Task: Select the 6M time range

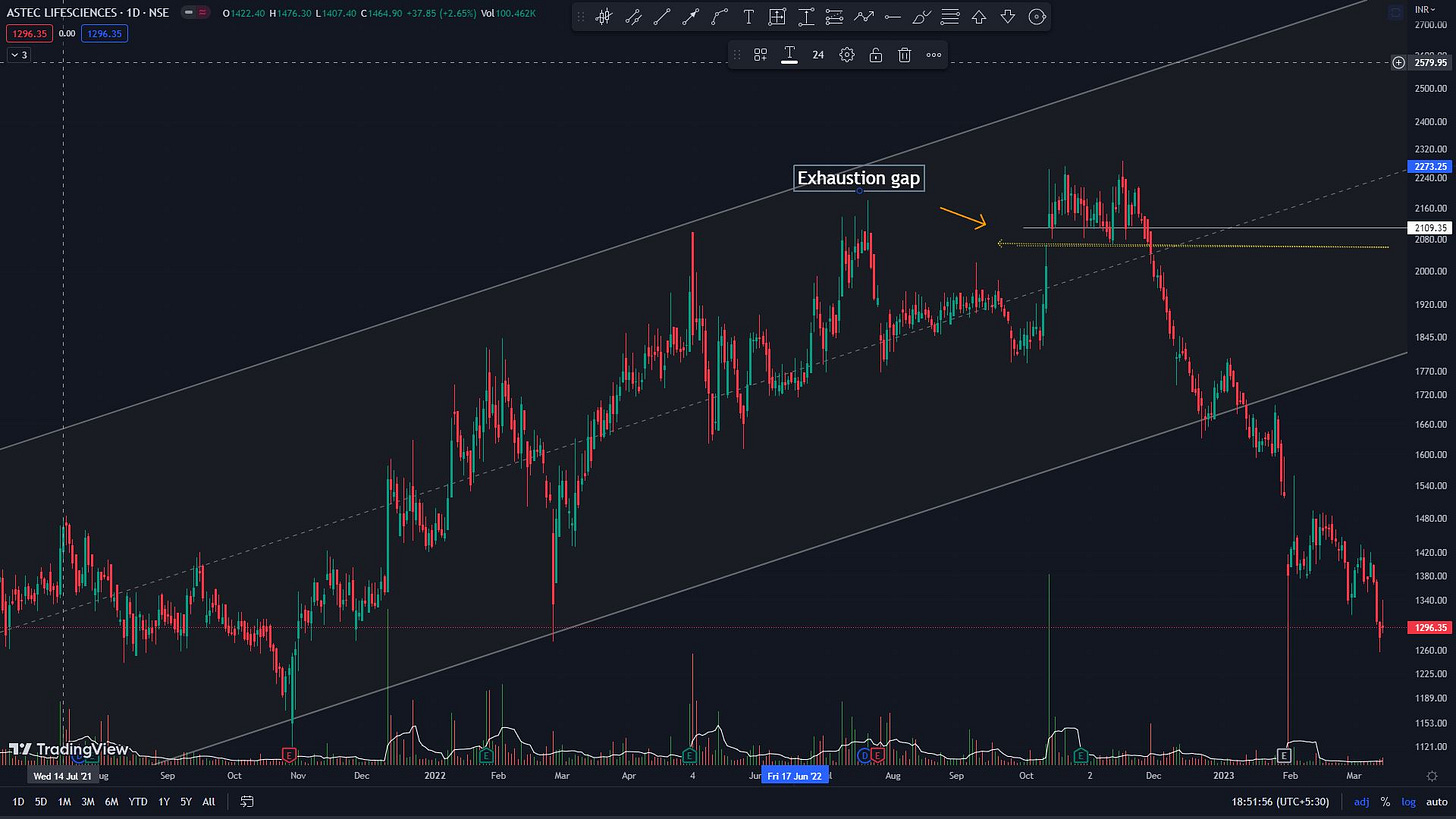Action: pyautogui.click(x=112, y=801)
